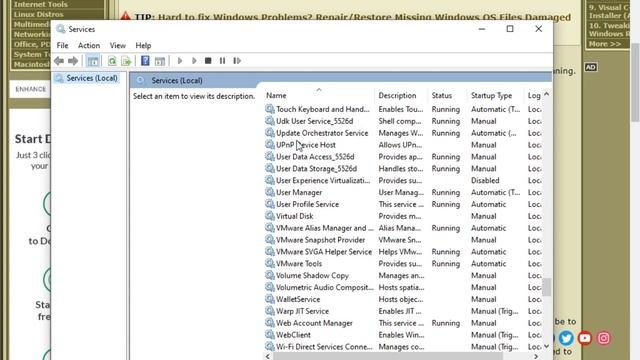Click the Stop Service square icon
Screen dimensions: 640x360
point(208,61)
